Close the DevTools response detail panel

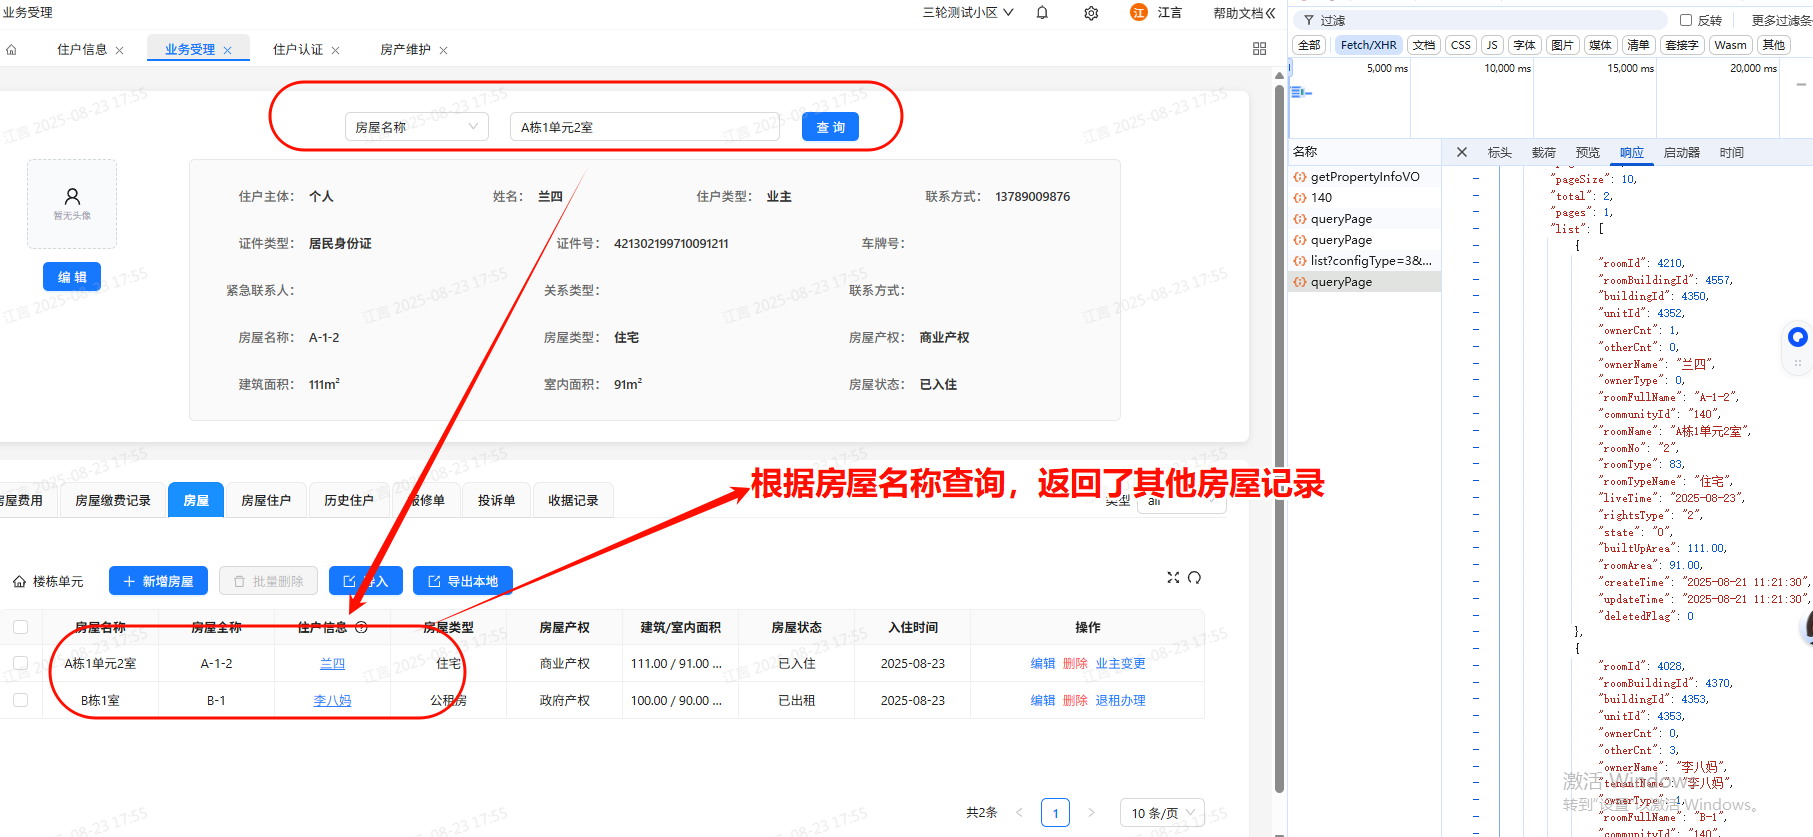pyautogui.click(x=1461, y=152)
